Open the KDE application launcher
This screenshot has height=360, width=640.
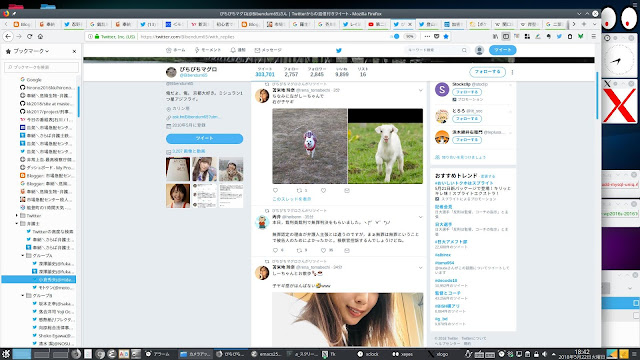tap(6, 354)
